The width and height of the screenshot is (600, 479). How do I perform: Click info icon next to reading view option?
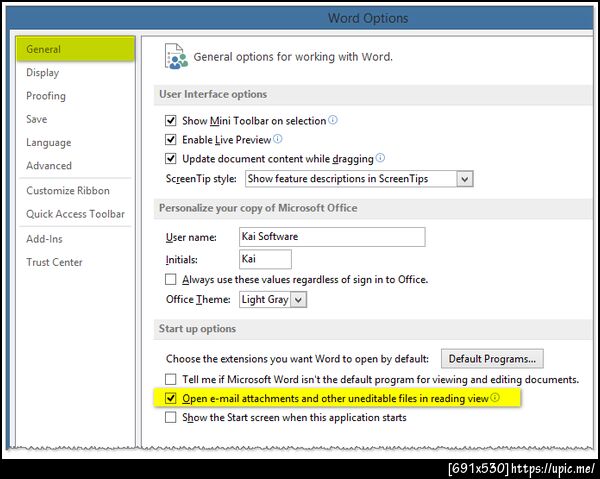click(495, 398)
